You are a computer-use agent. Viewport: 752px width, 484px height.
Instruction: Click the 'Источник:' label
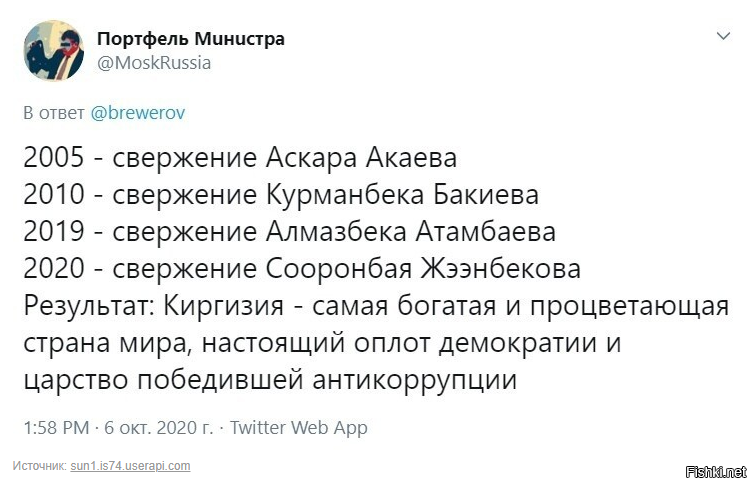(x=39, y=466)
